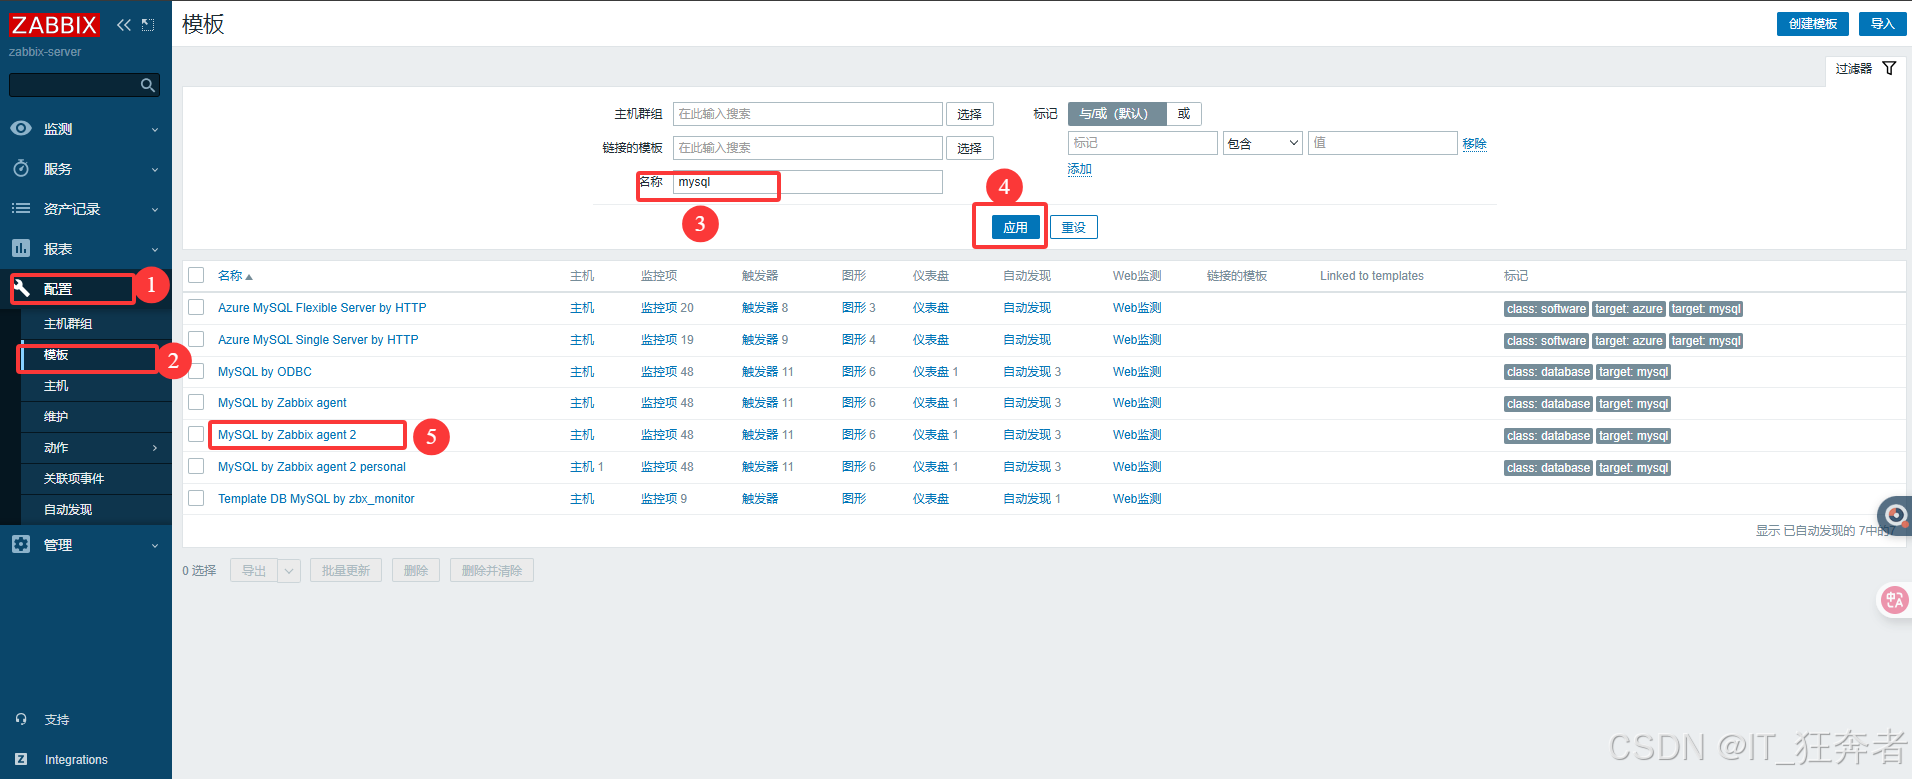Screen dimensions: 1912x779
Task: Click the 过滤器 filter tab label
Action: 1854,68
